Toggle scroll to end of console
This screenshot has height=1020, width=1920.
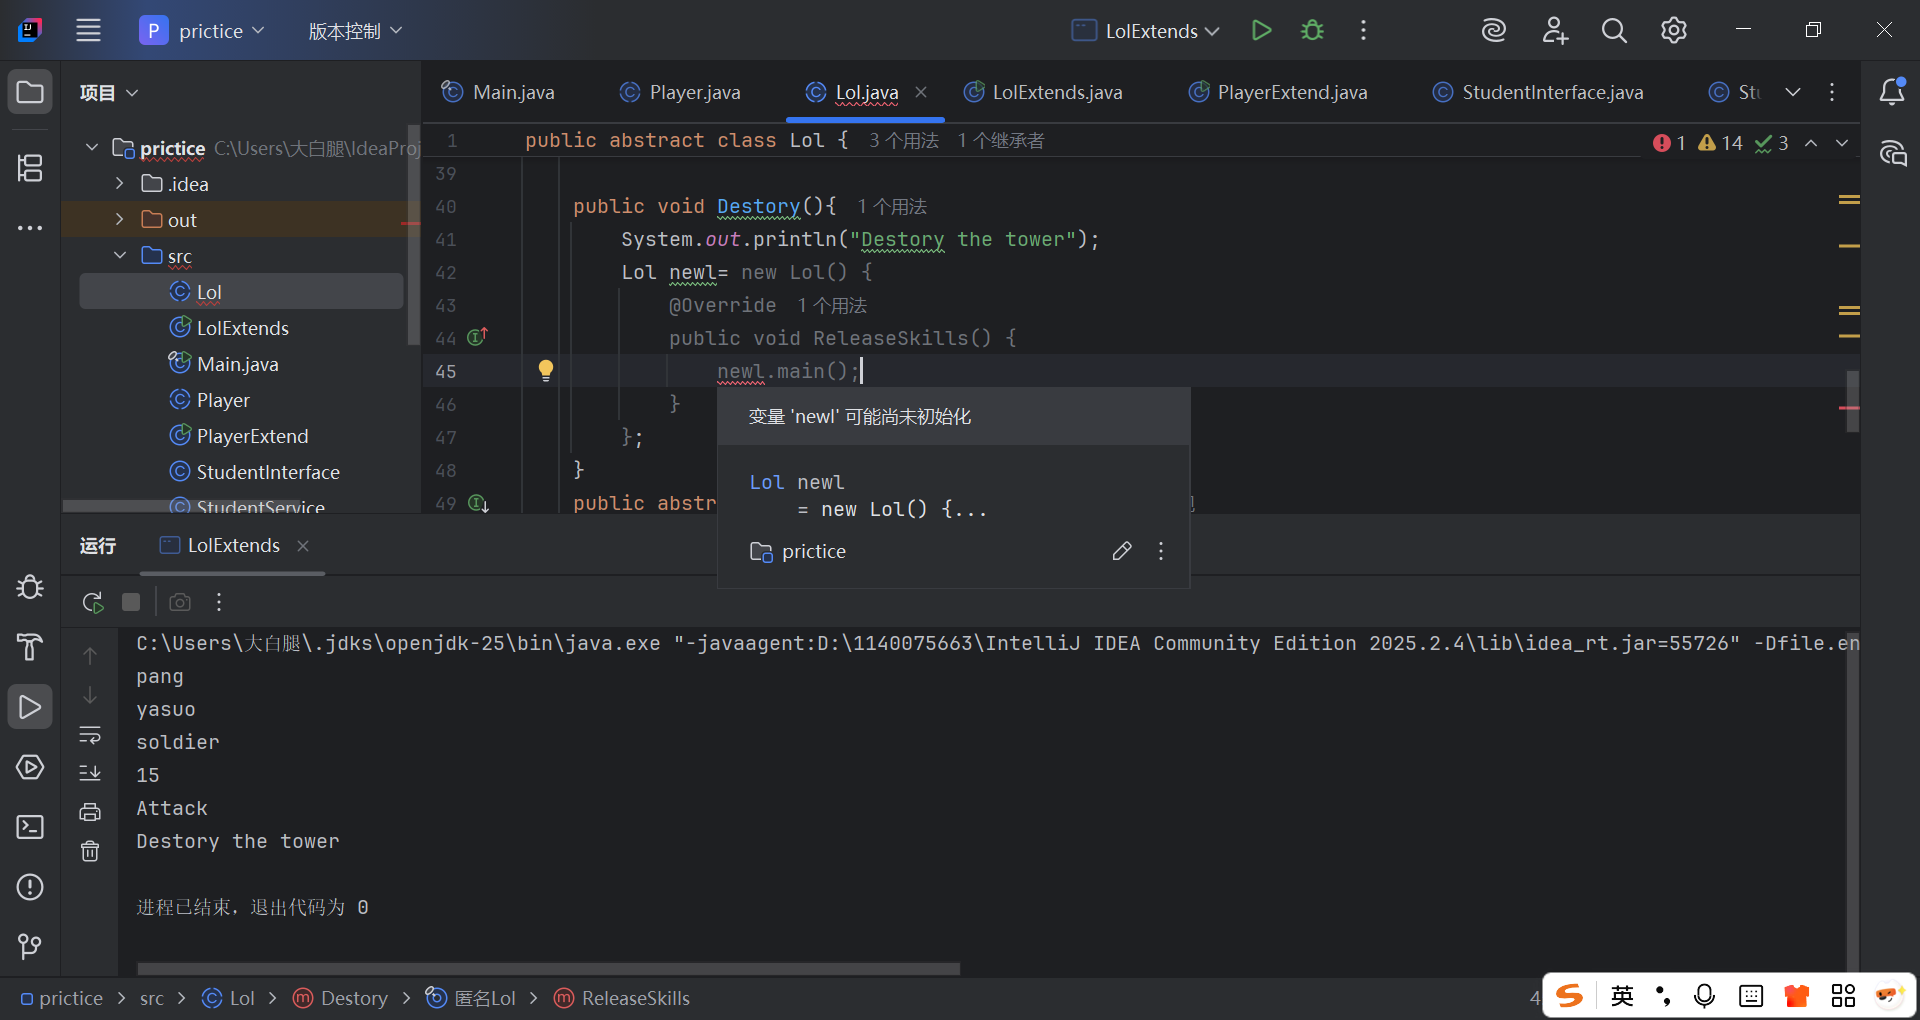pos(90,773)
